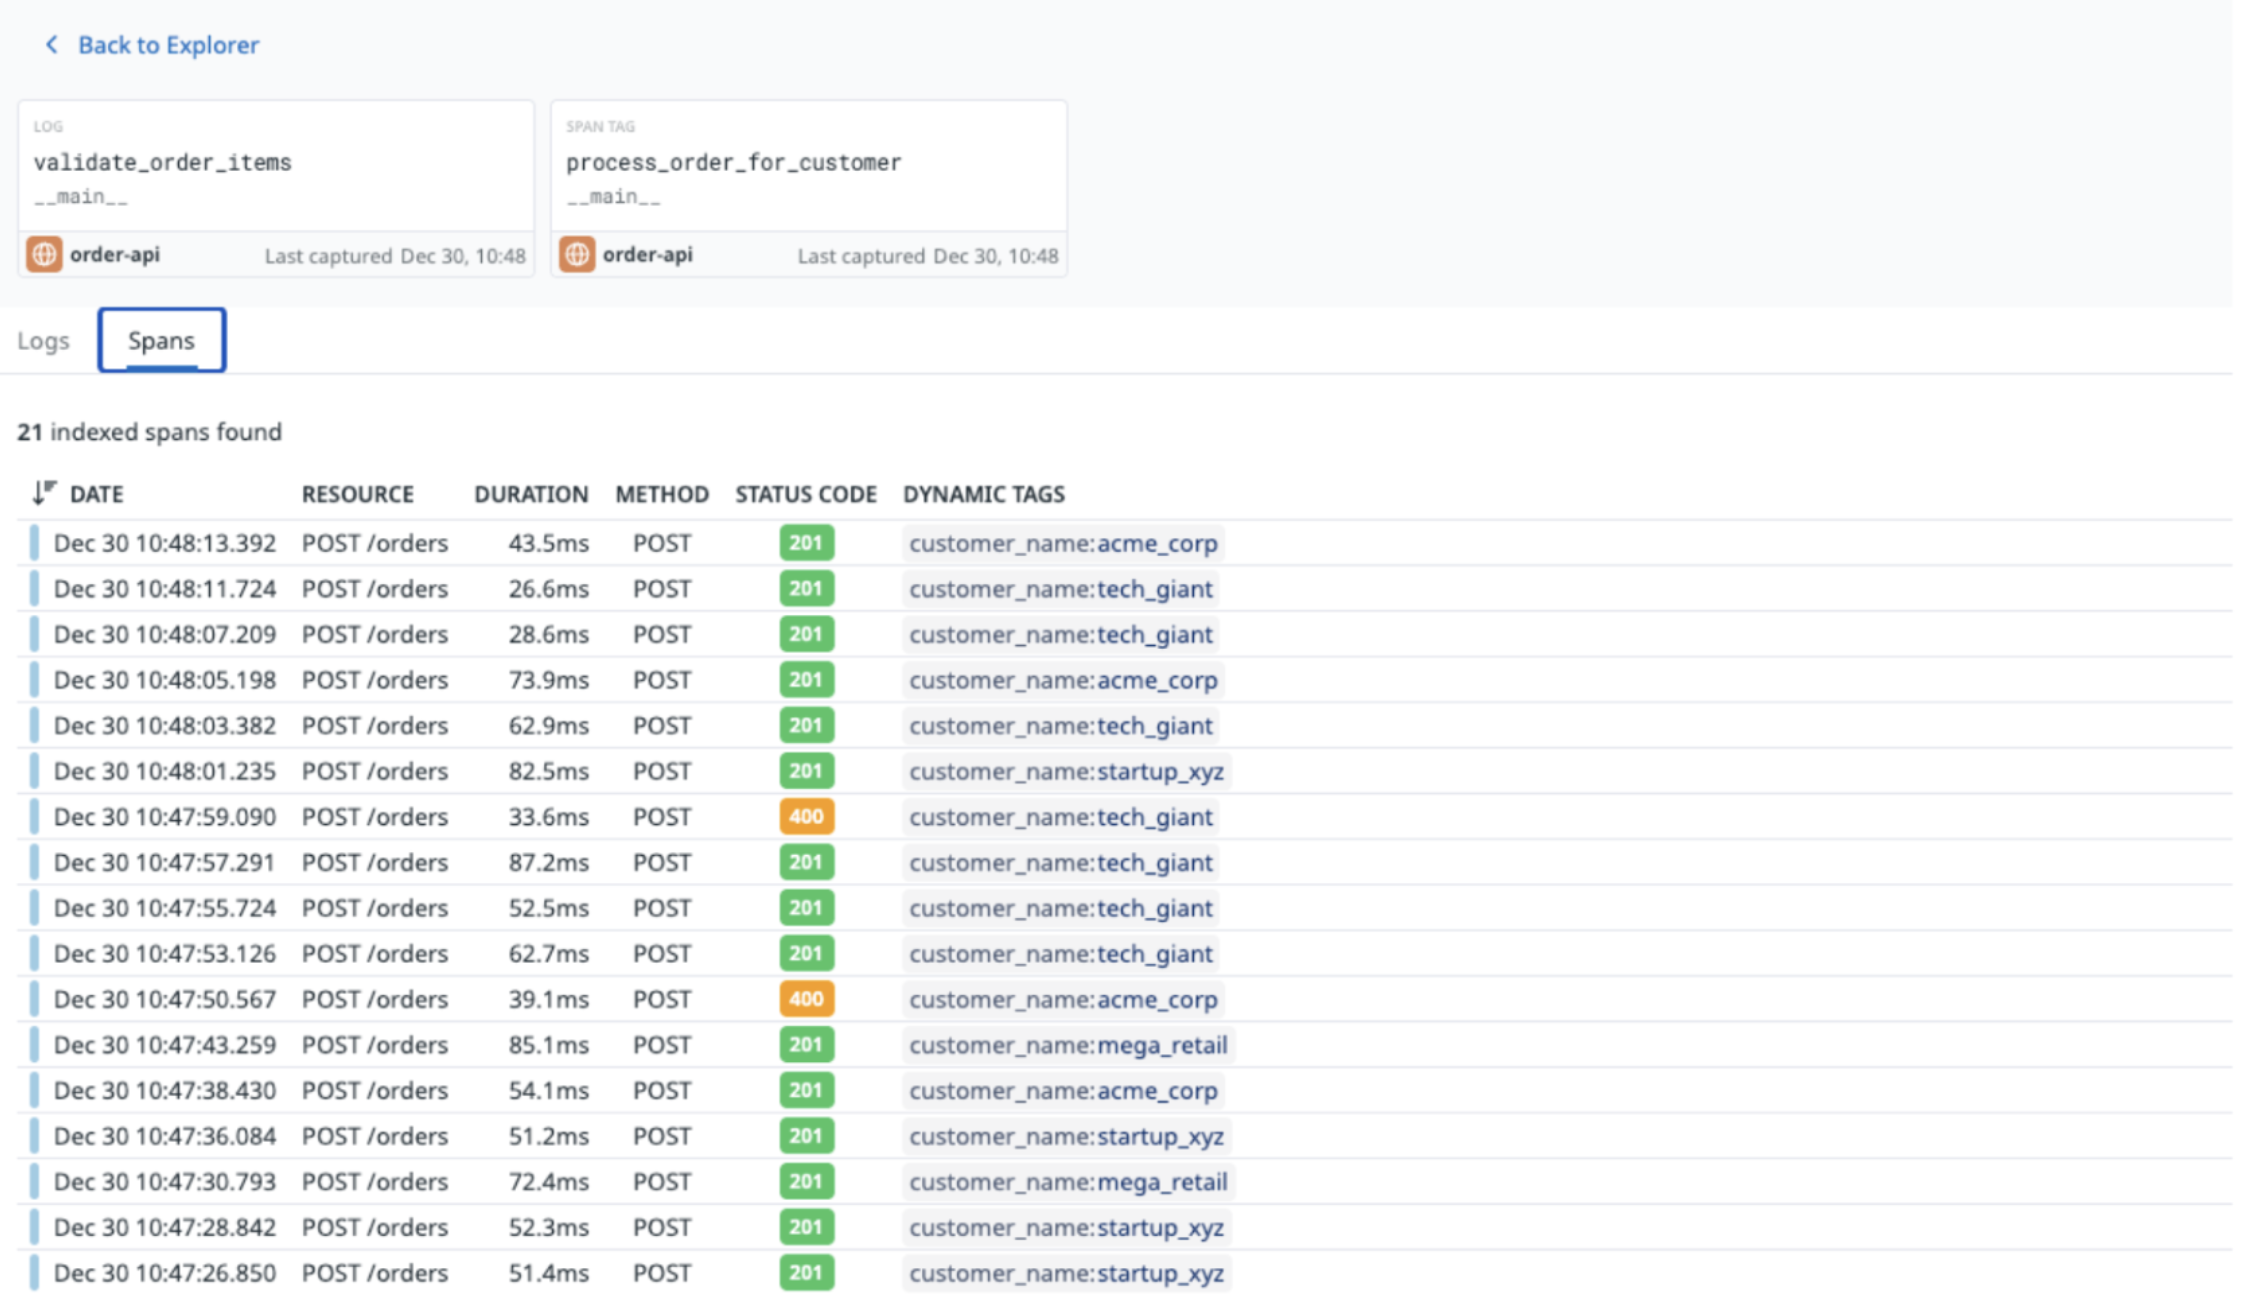Click the 400 status badge at 10:47:50.567
The width and height of the screenshot is (2242, 1308).
(x=806, y=999)
